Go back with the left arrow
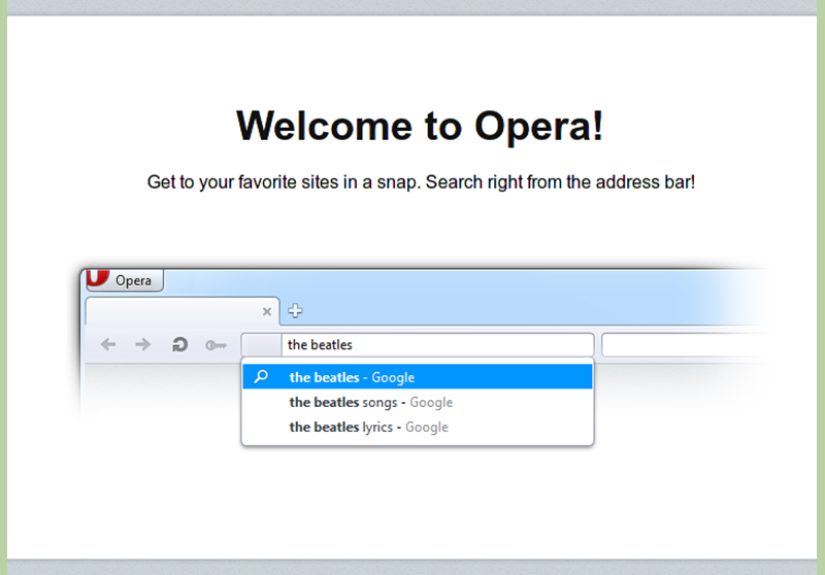Viewport: 825px width, 575px height. (108, 345)
